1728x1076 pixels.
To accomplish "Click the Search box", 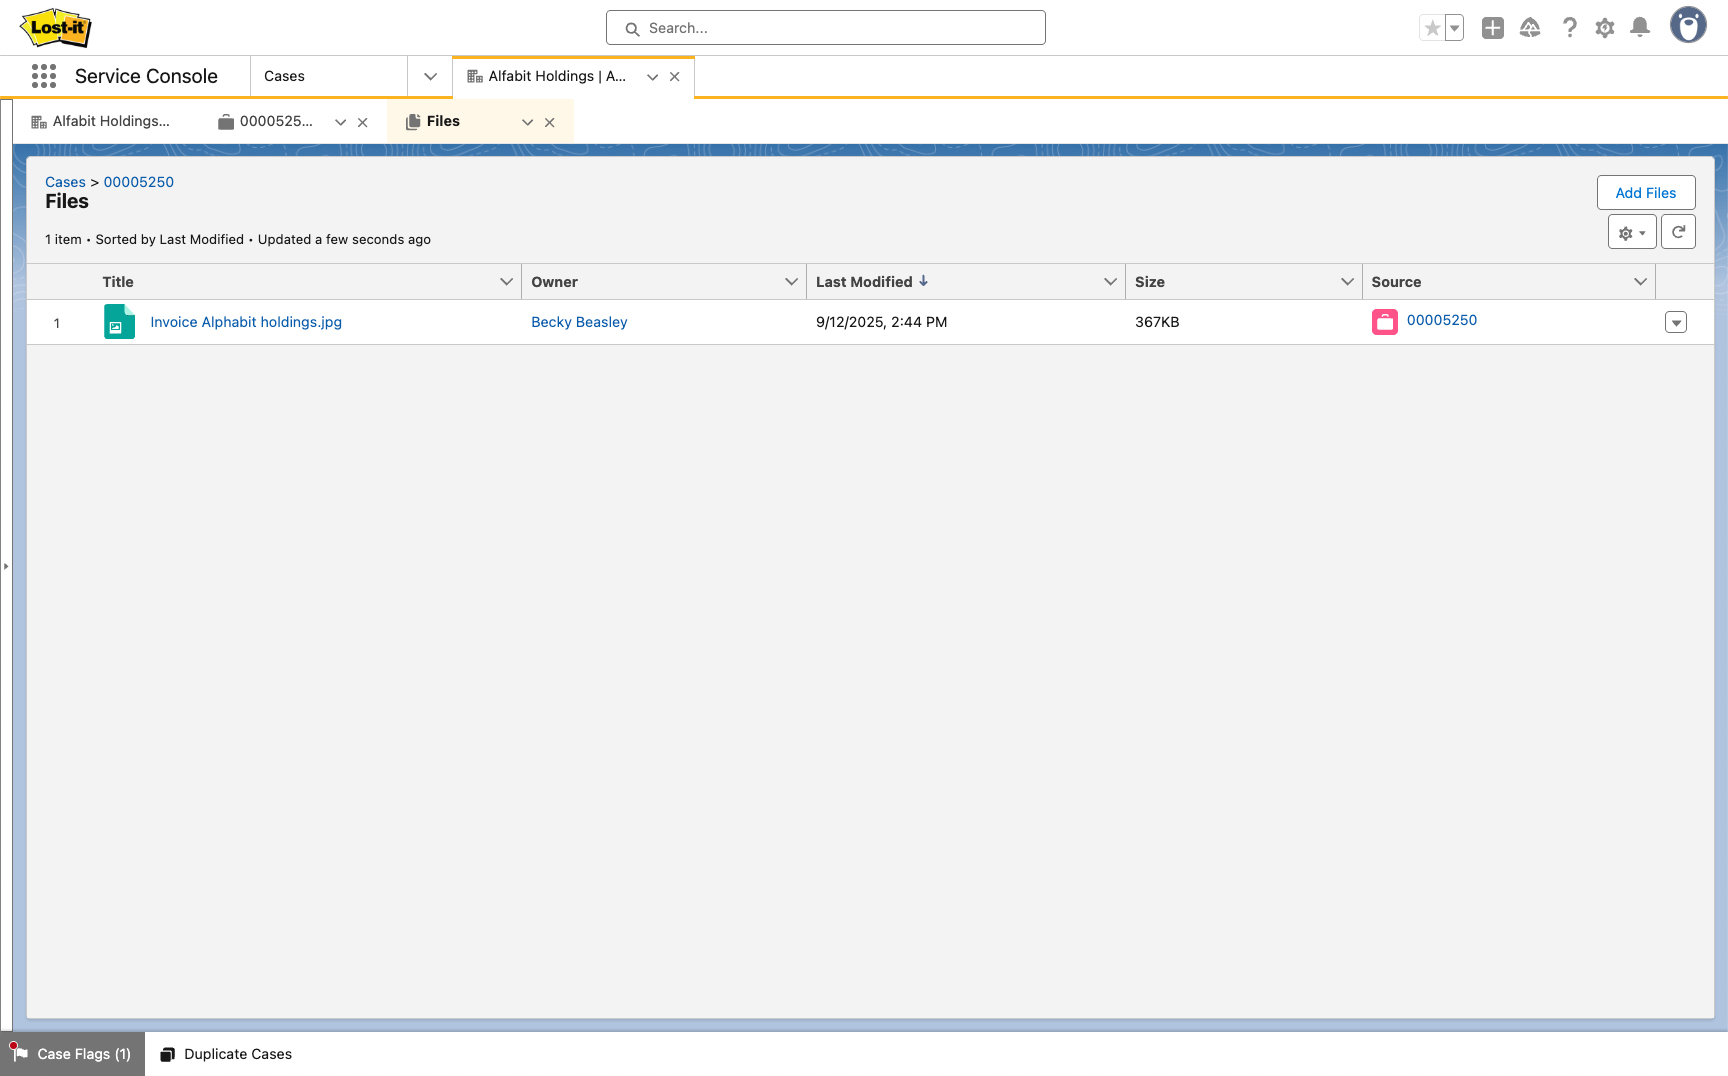I will coord(825,27).
